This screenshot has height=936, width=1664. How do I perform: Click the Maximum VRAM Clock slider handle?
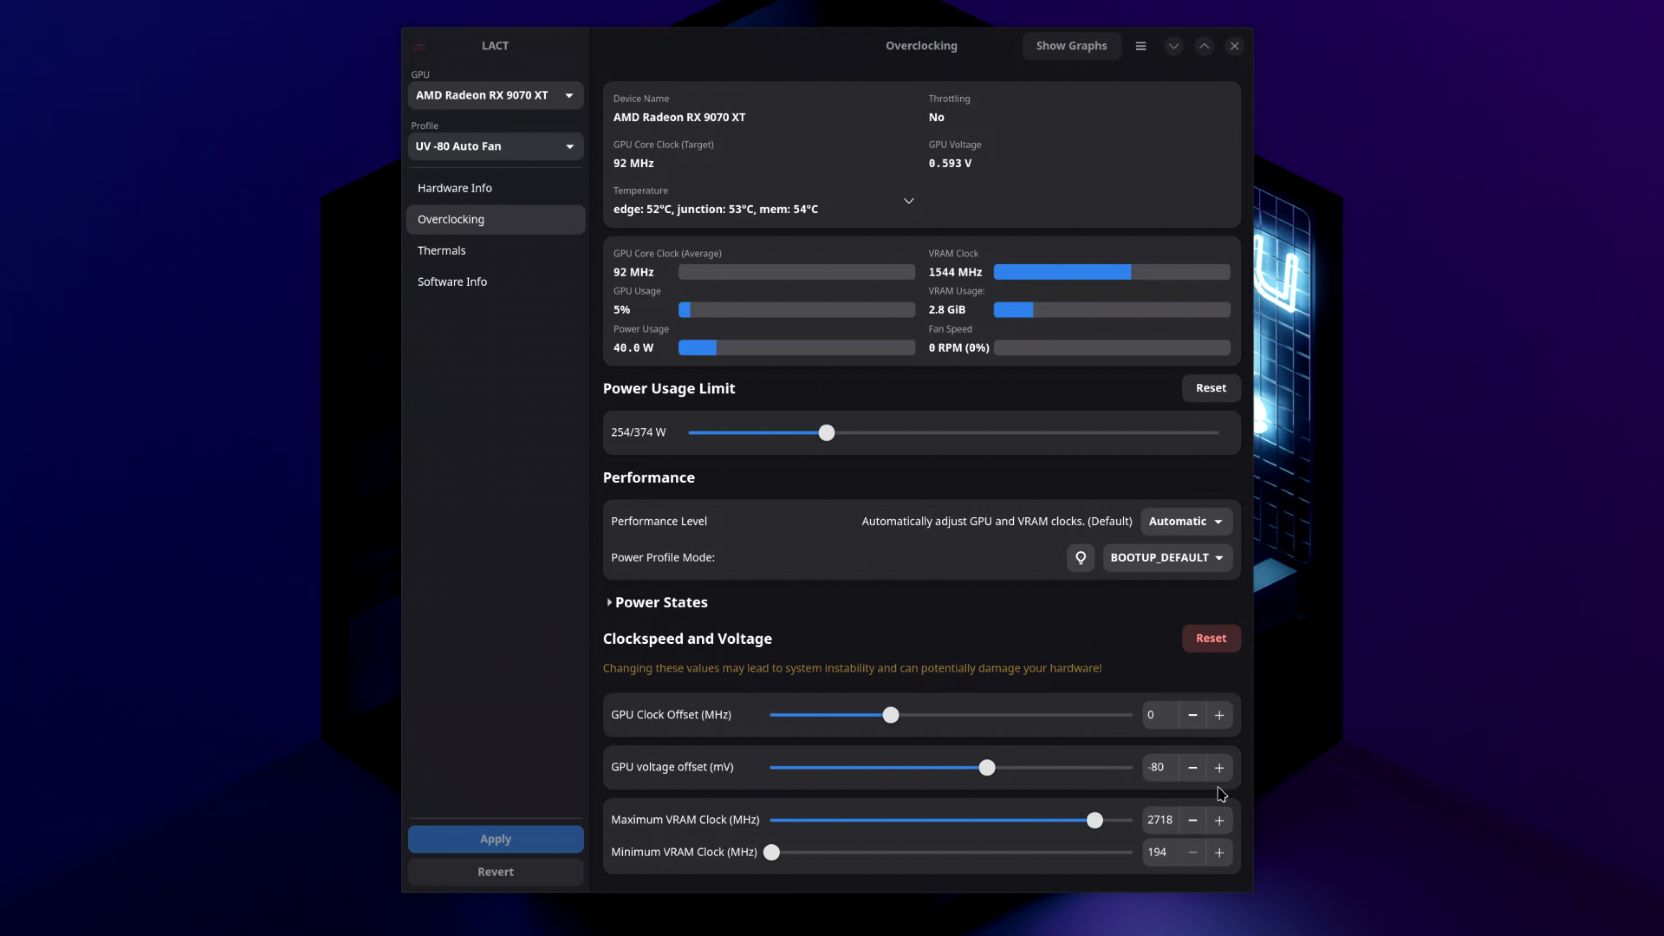pyautogui.click(x=1095, y=820)
